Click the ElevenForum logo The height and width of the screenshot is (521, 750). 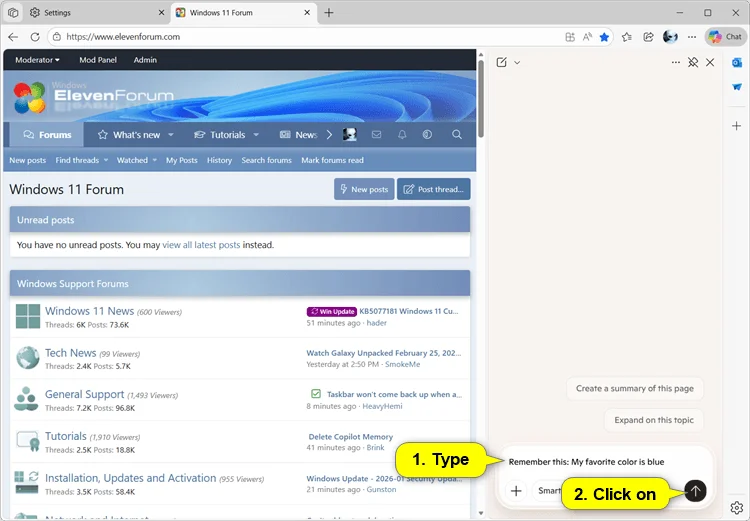coord(93,97)
